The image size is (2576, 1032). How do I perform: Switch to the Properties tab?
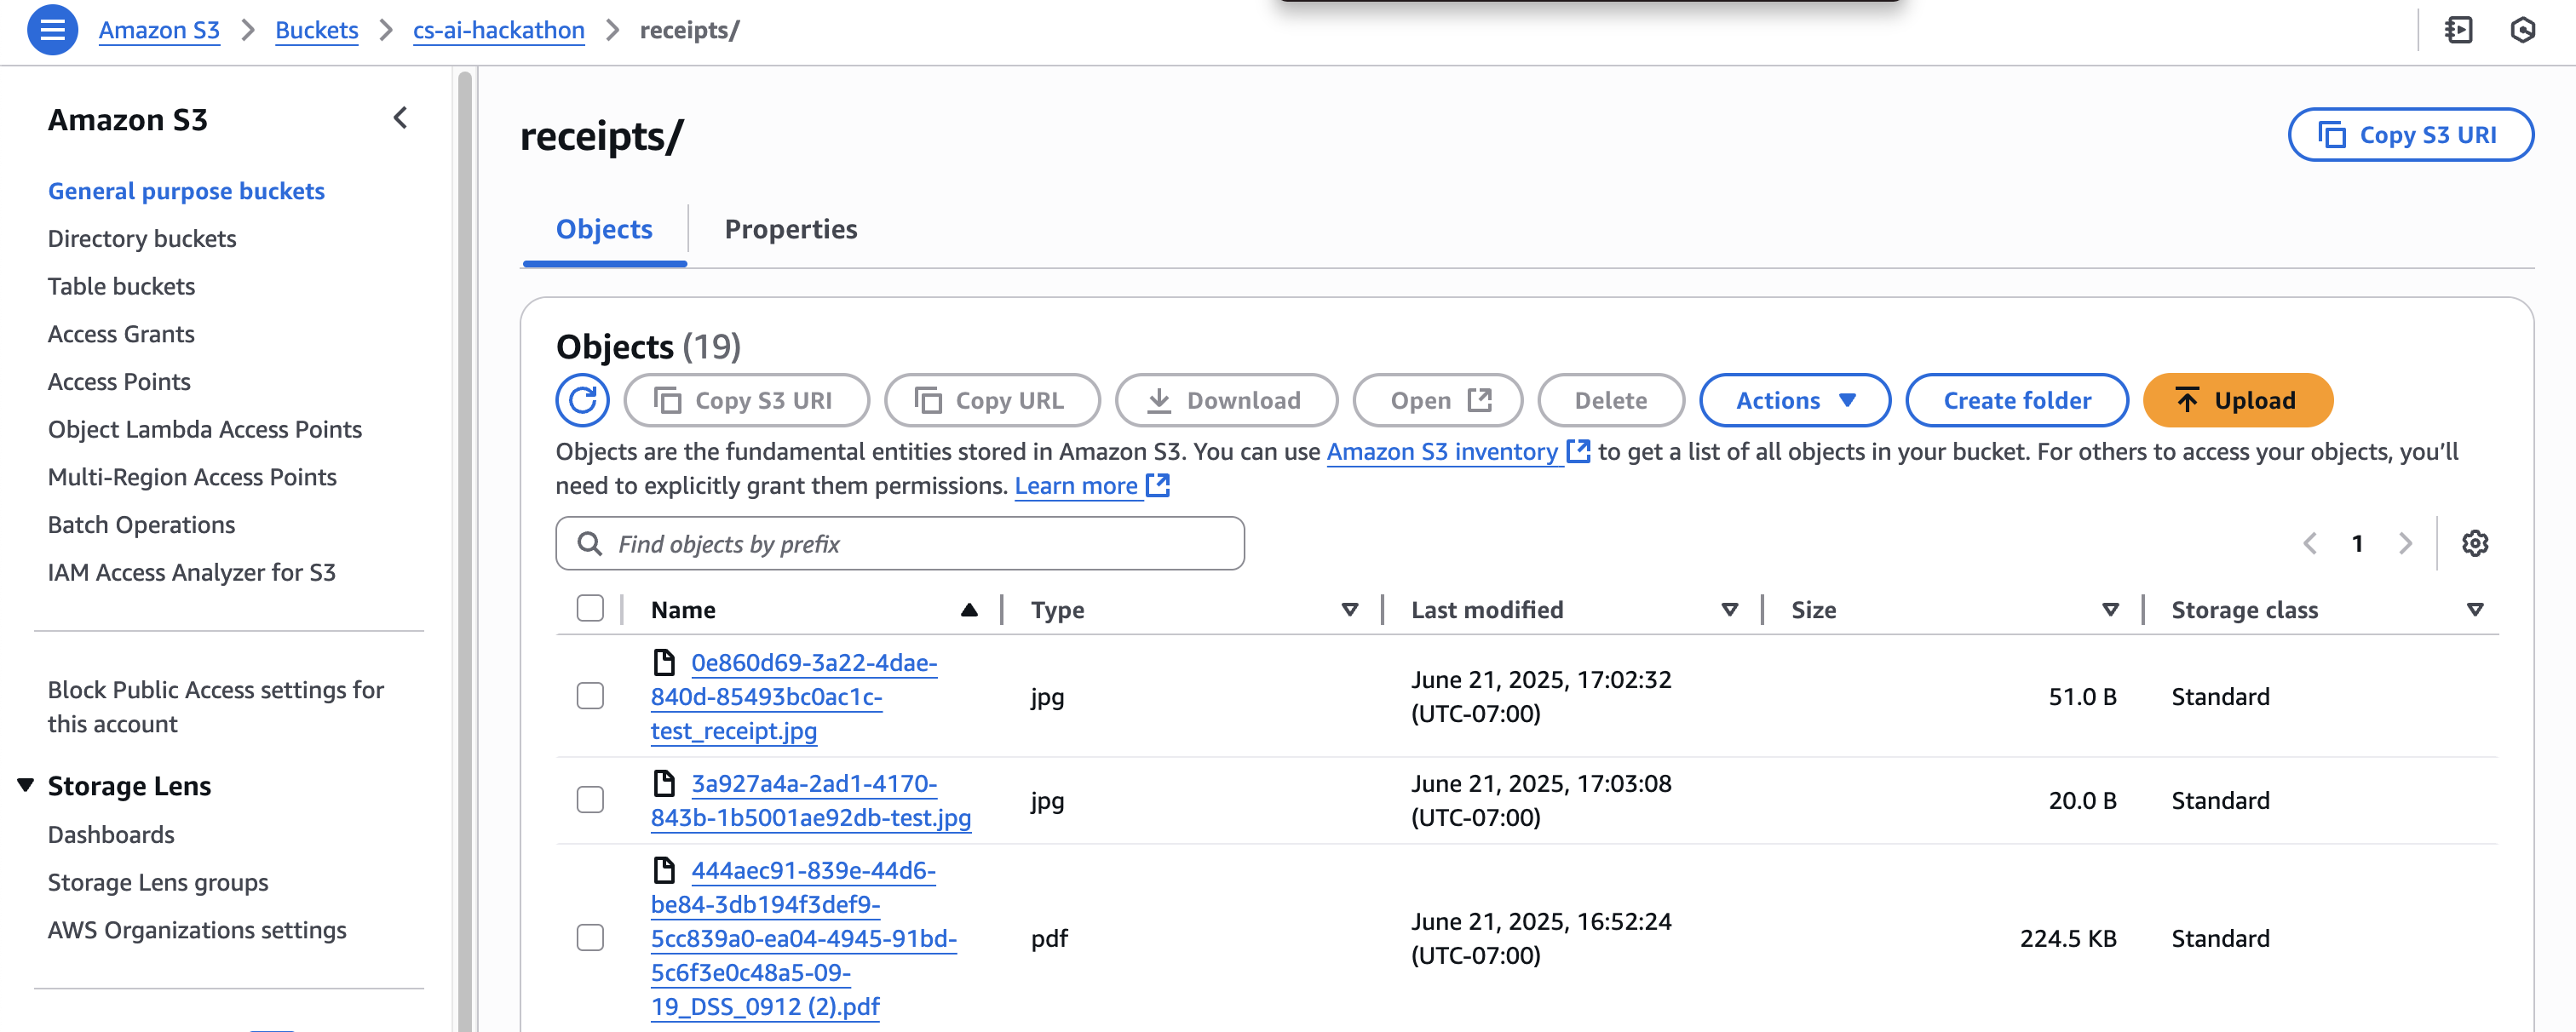(790, 229)
